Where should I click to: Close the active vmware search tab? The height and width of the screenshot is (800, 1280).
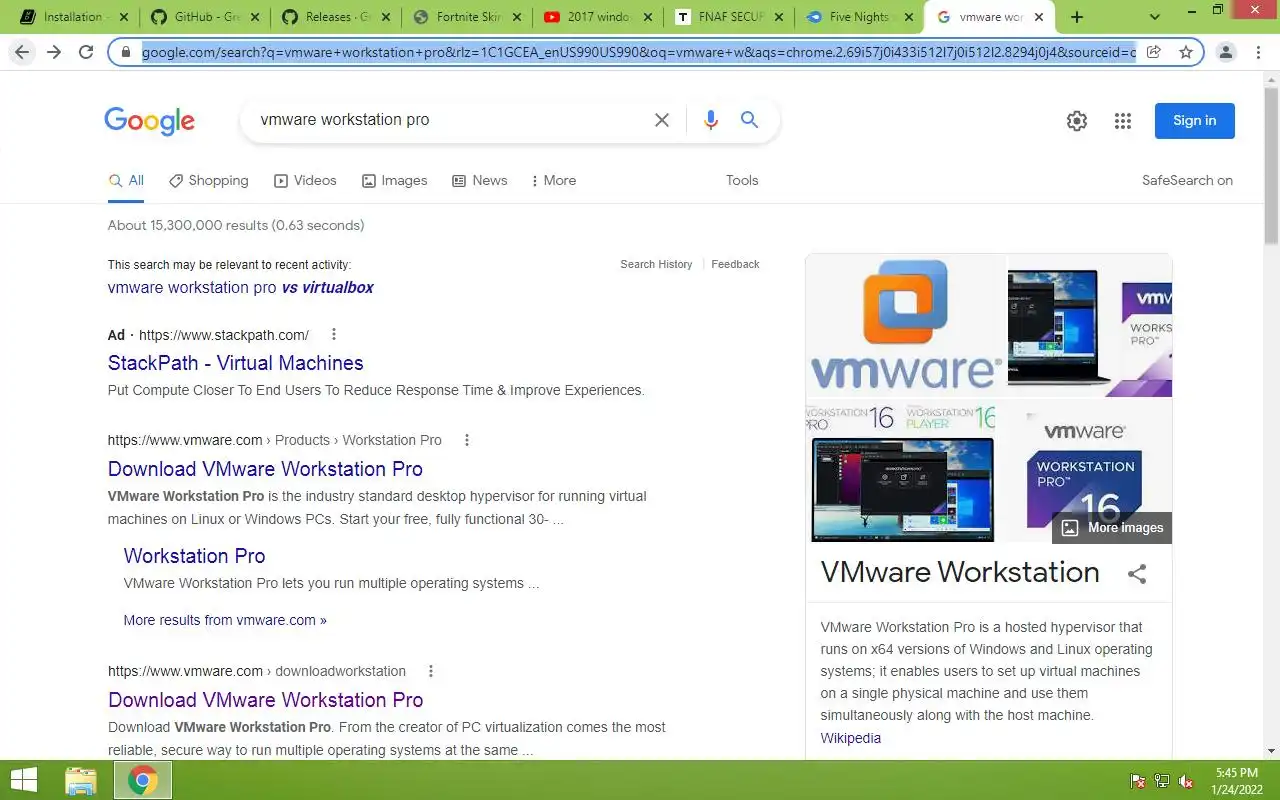[x=1039, y=17]
